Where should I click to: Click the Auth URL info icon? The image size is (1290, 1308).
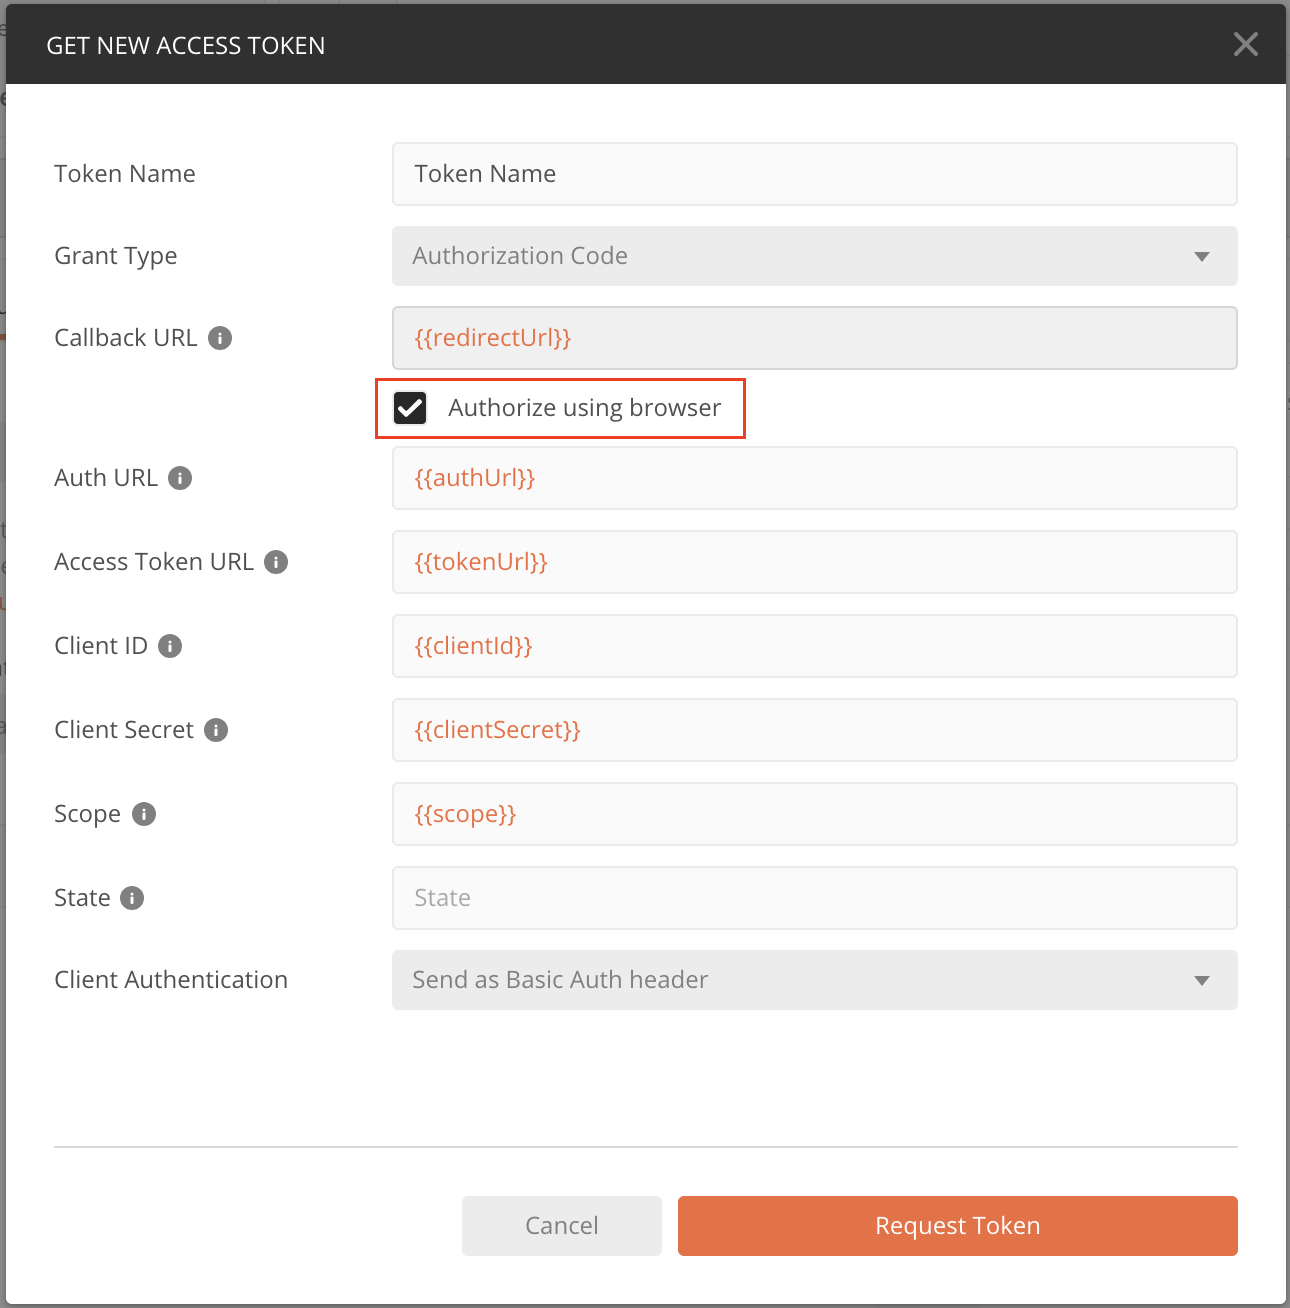180,478
